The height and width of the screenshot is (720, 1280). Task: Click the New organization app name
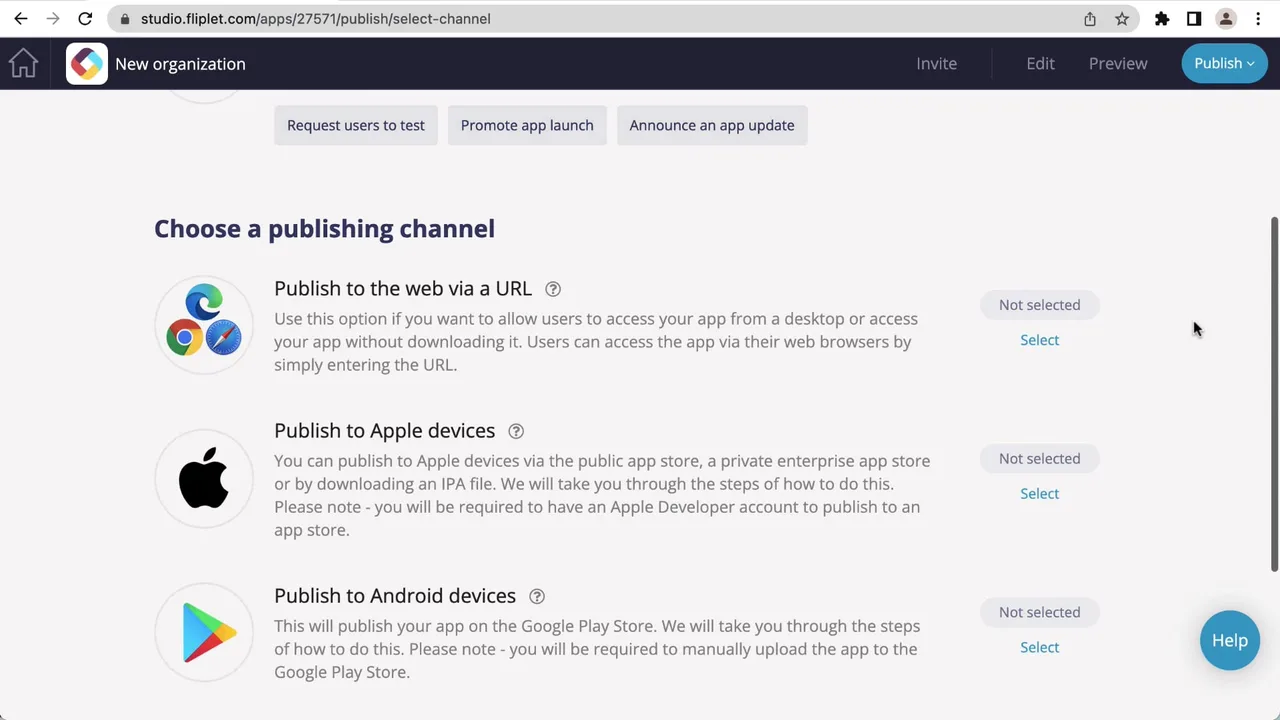pyautogui.click(x=180, y=64)
